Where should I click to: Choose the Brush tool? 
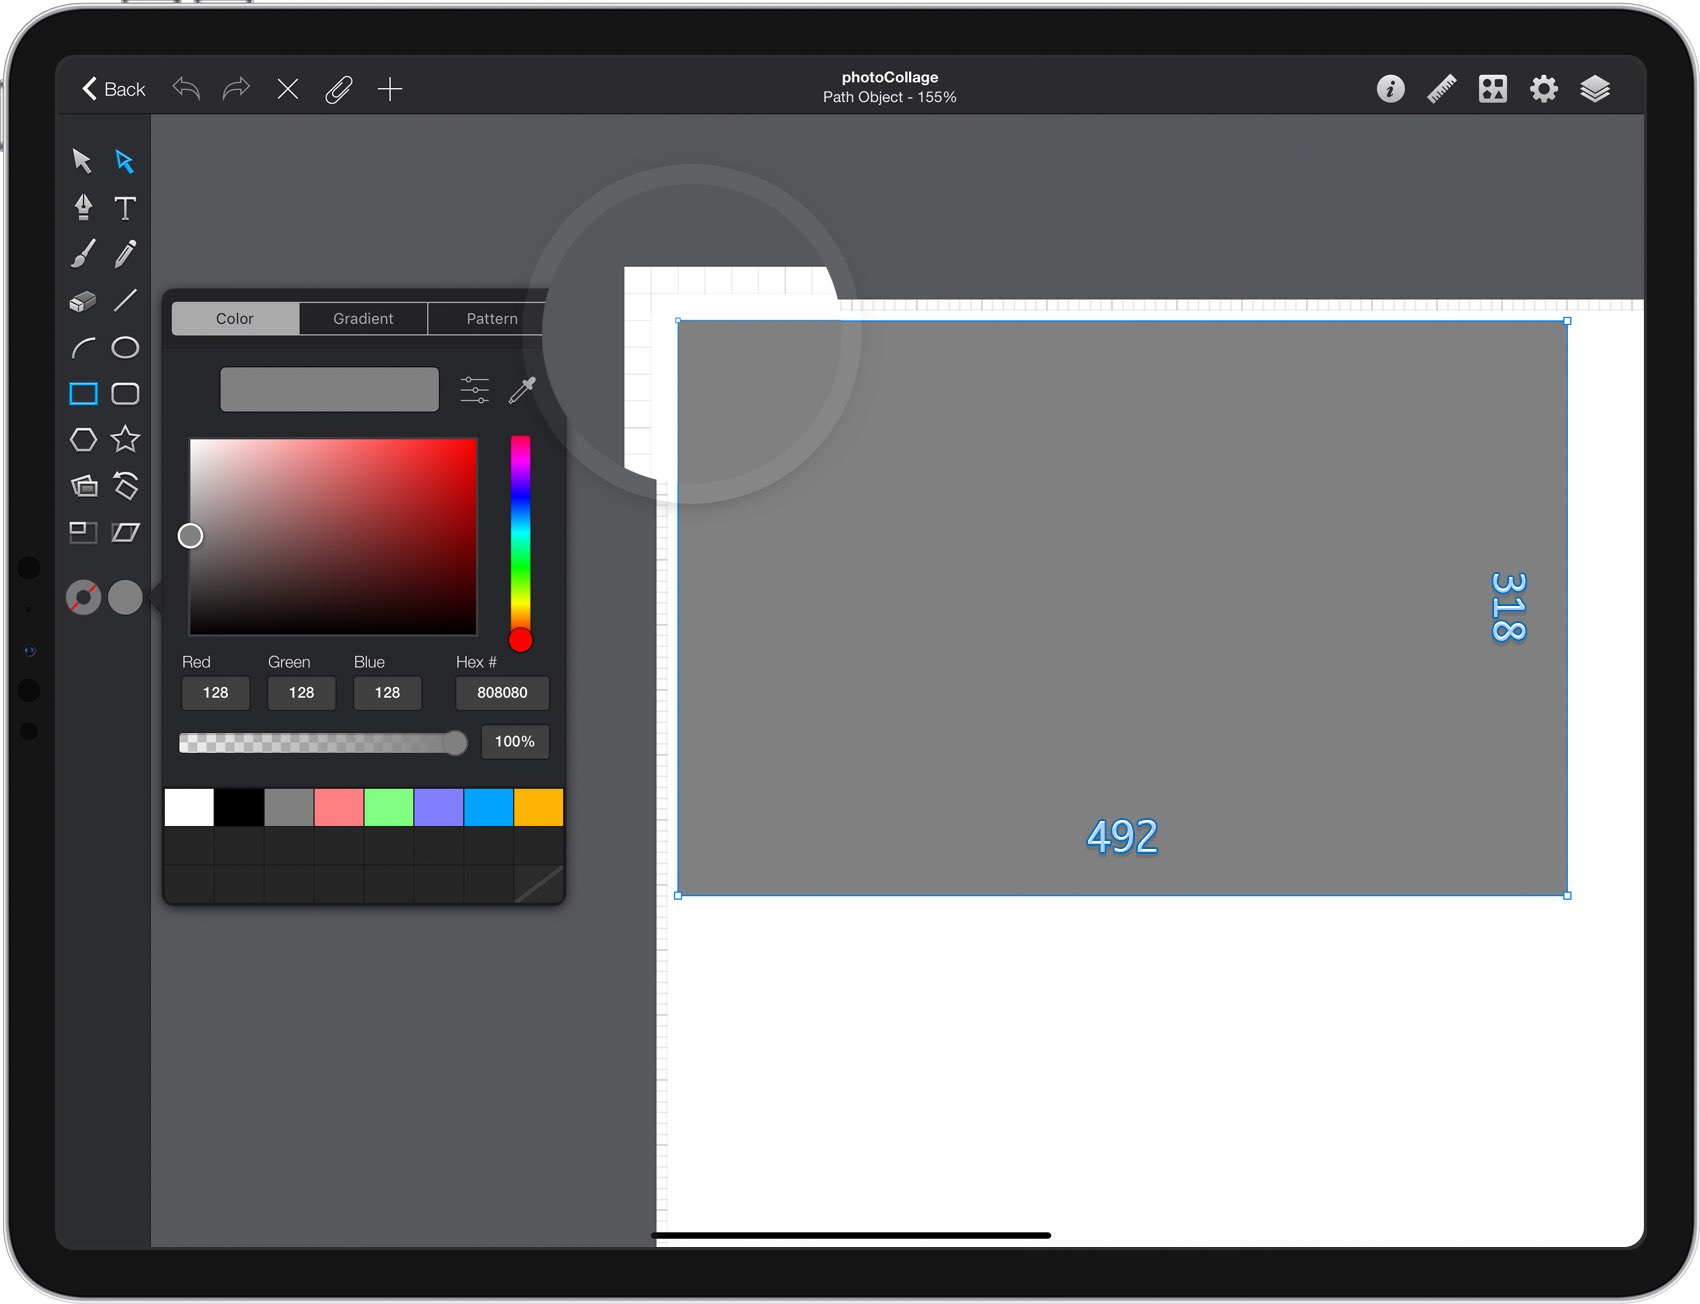(x=83, y=254)
